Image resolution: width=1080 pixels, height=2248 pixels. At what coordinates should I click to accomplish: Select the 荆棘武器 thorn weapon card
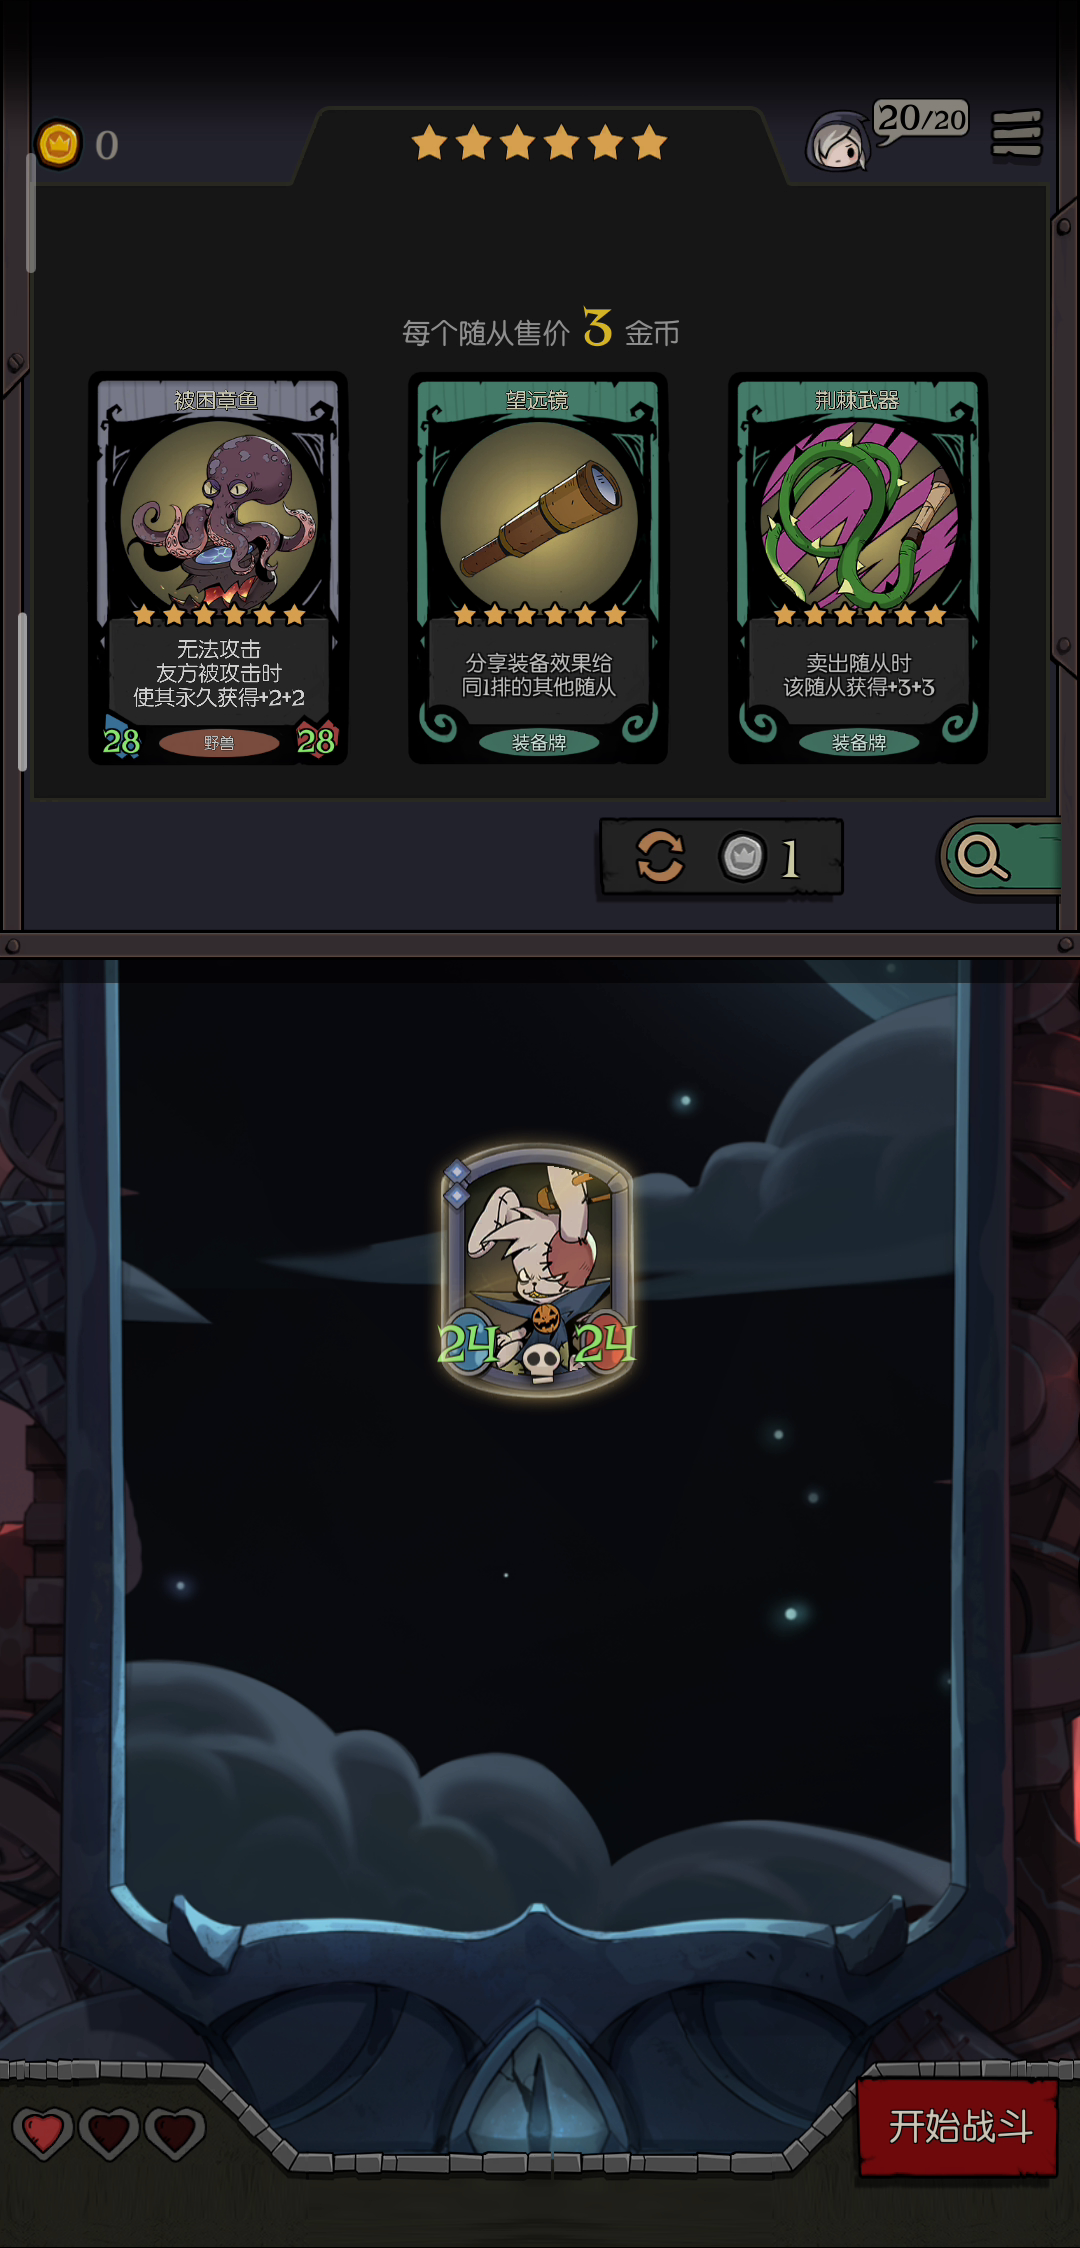click(858, 568)
